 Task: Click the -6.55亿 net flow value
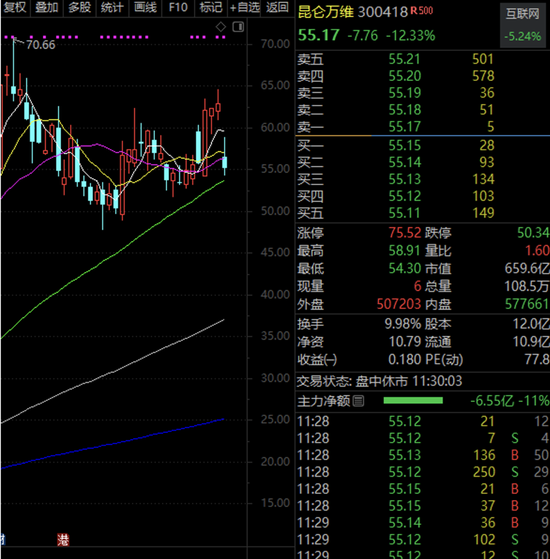click(x=492, y=401)
